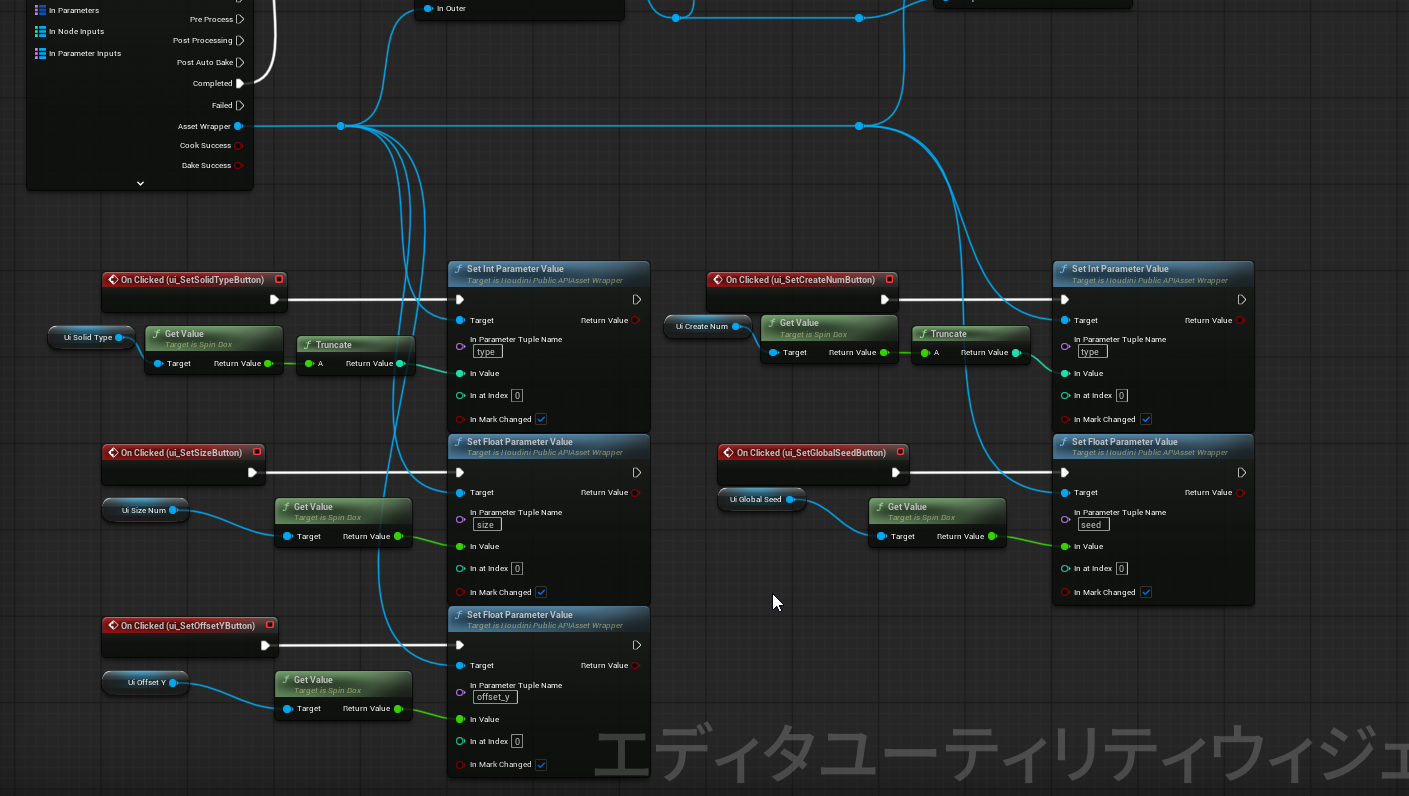This screenshot has width=1409, height=796.
Task: Click the Asset Wrapper output pin
Action: (238, 126)
